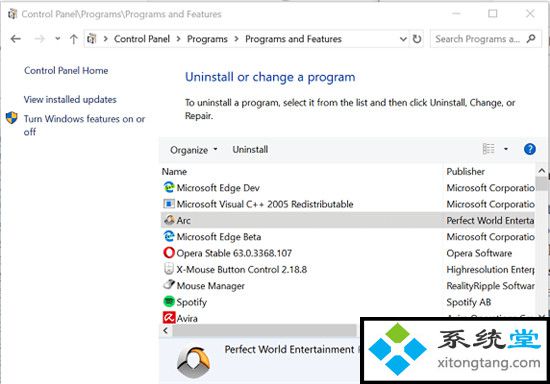Open View installed updates
The height and width of the screenshot is (384, 550).
tap(70, 100)
